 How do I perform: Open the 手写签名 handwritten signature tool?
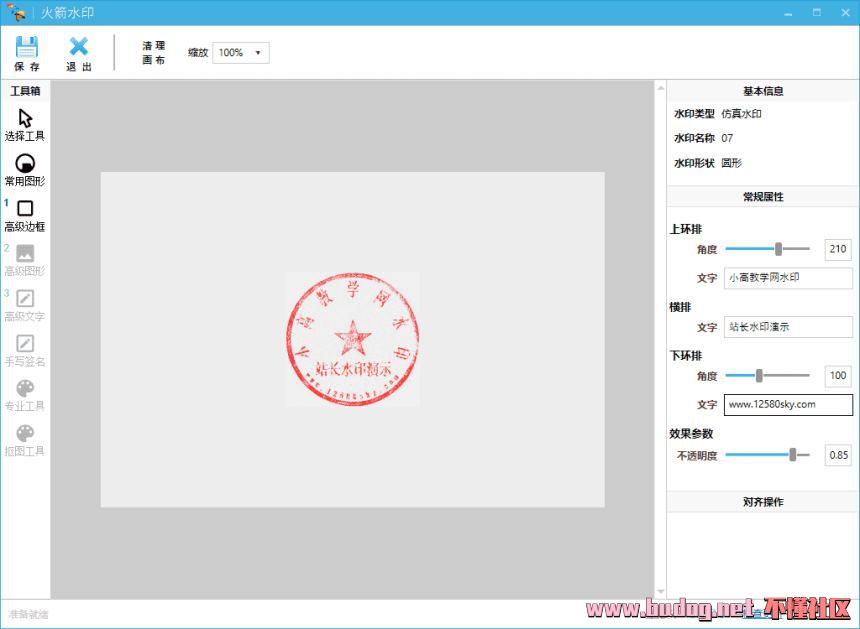pyautogui.click(x=25, y=343)
